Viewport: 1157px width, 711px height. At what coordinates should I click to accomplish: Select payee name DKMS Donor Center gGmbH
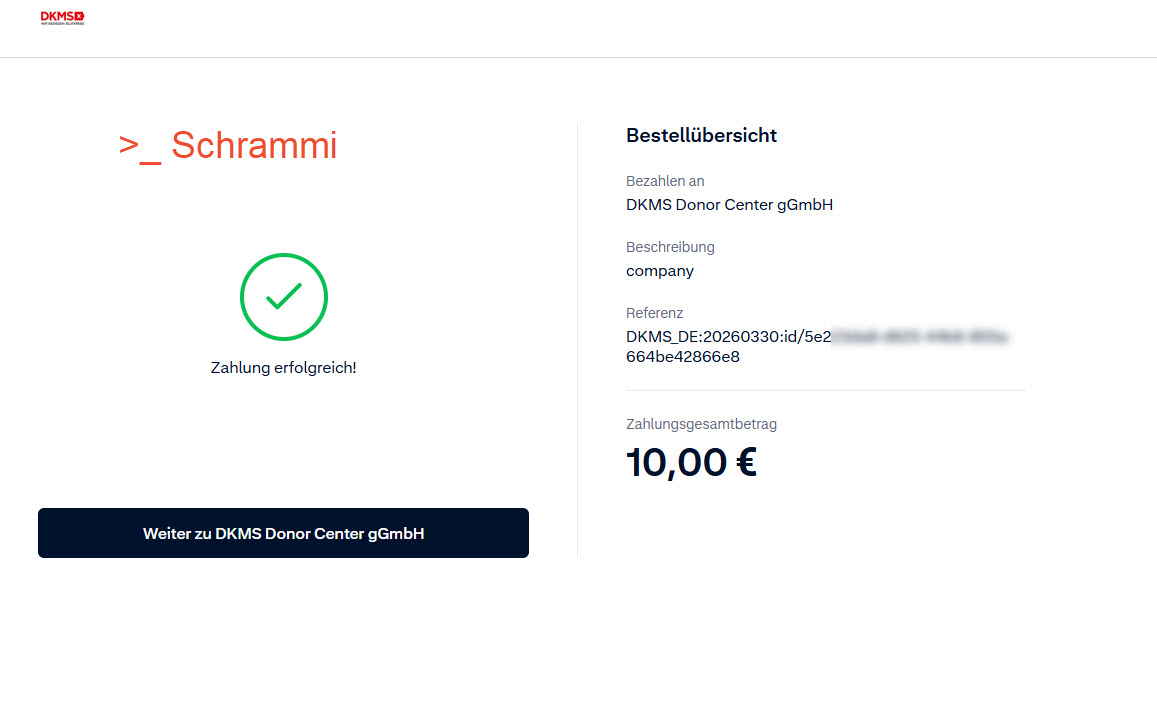coord(729,205)
